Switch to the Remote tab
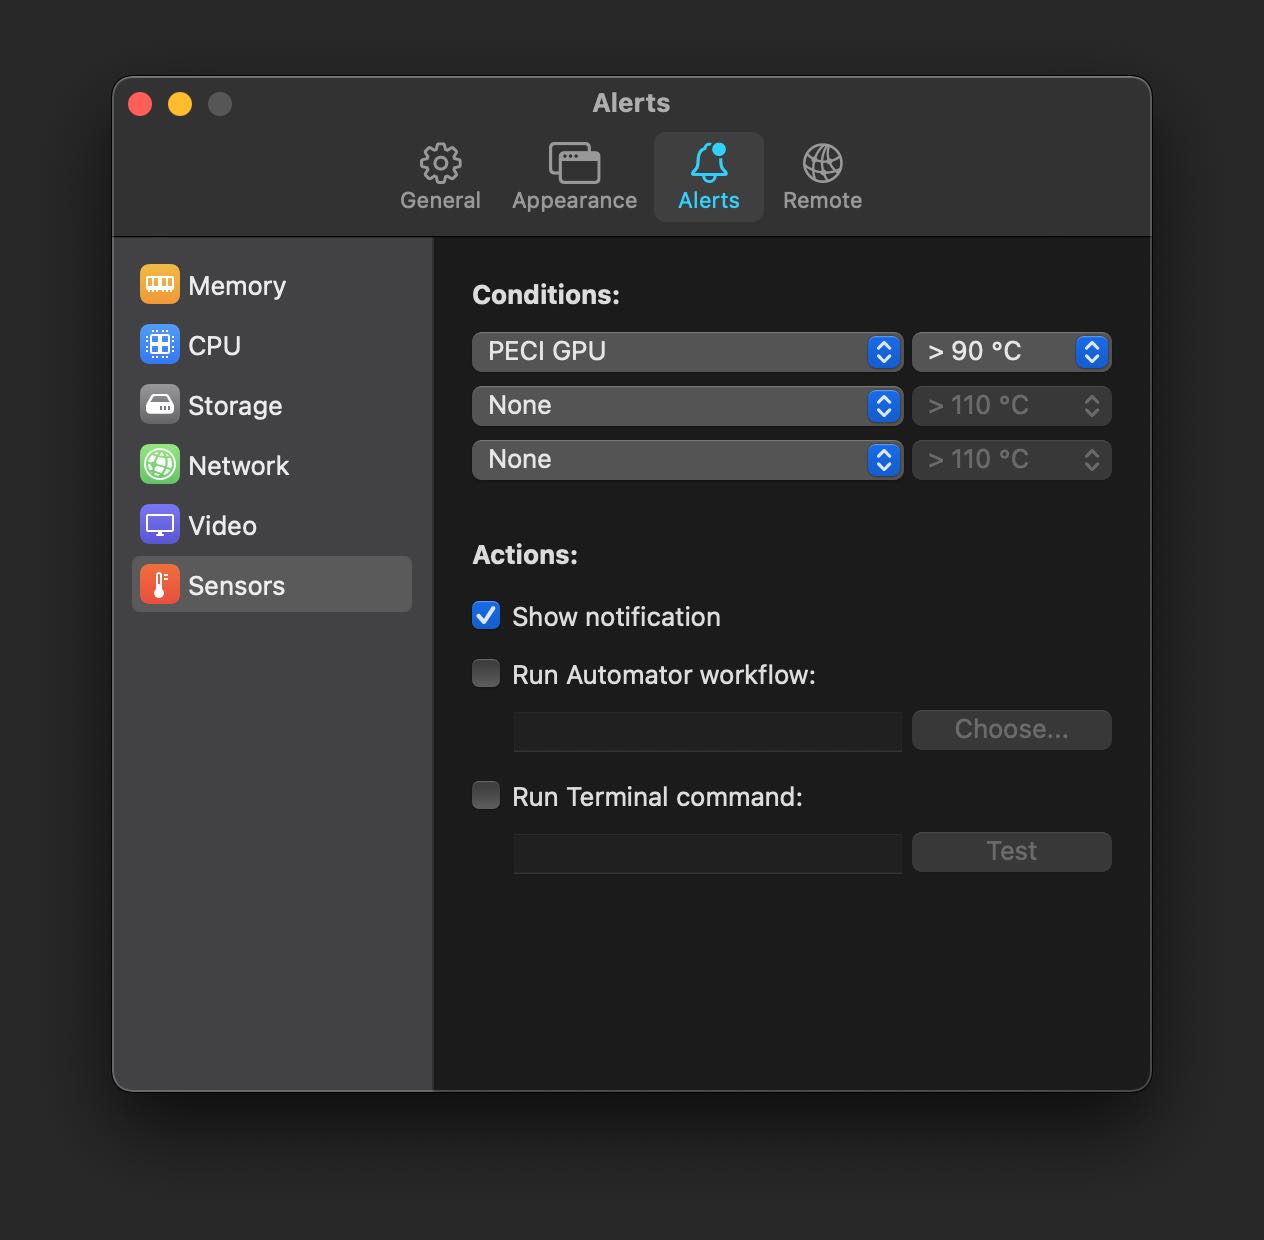Image resolution: width=1264 pixels, height=1240 pixels. [x=822, y=175]
